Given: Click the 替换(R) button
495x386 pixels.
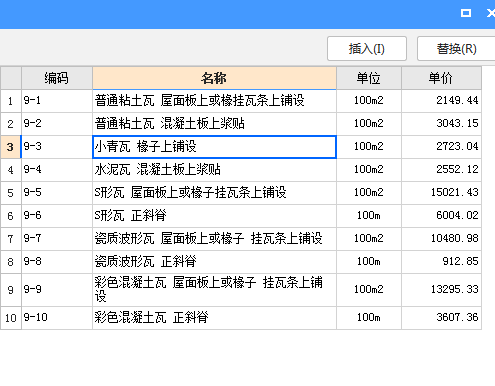Looking at the screenshot, I should 456,49.
